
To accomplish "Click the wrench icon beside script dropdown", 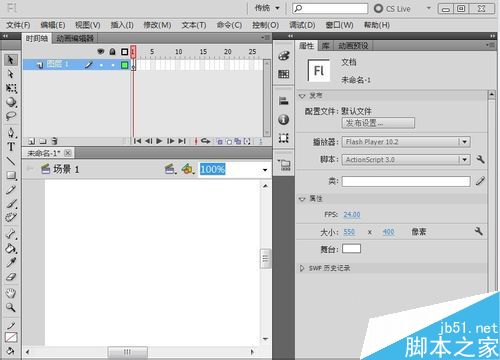I will (x=480, y=159).
